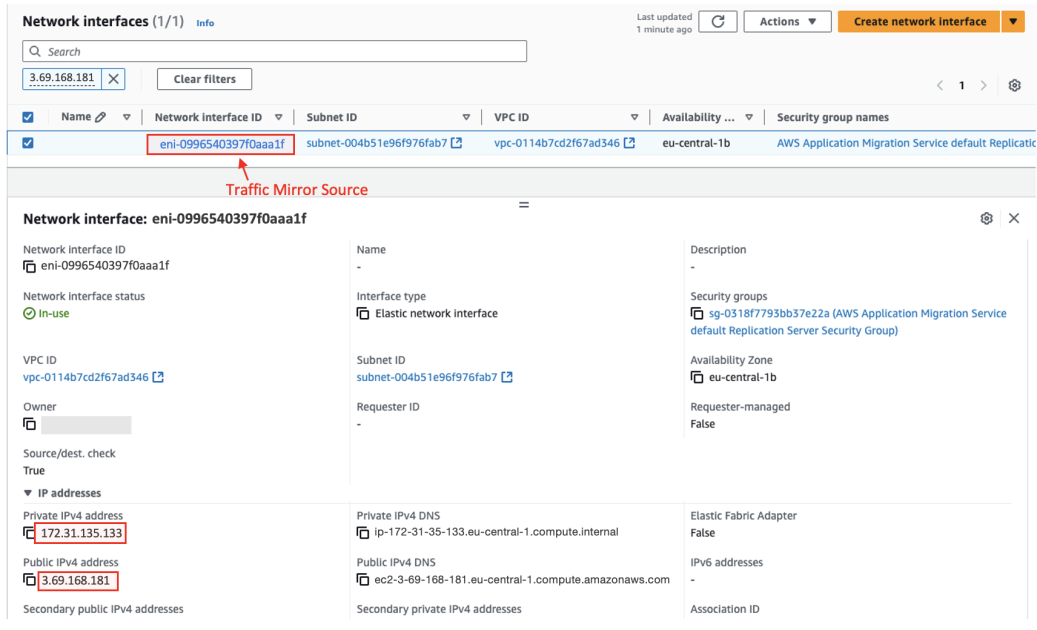Copy the Public IPv4 address

[29, 580]
